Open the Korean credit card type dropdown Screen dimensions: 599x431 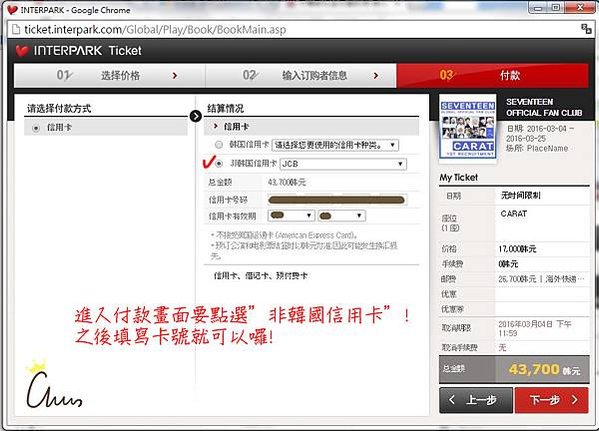coord(335,145)
